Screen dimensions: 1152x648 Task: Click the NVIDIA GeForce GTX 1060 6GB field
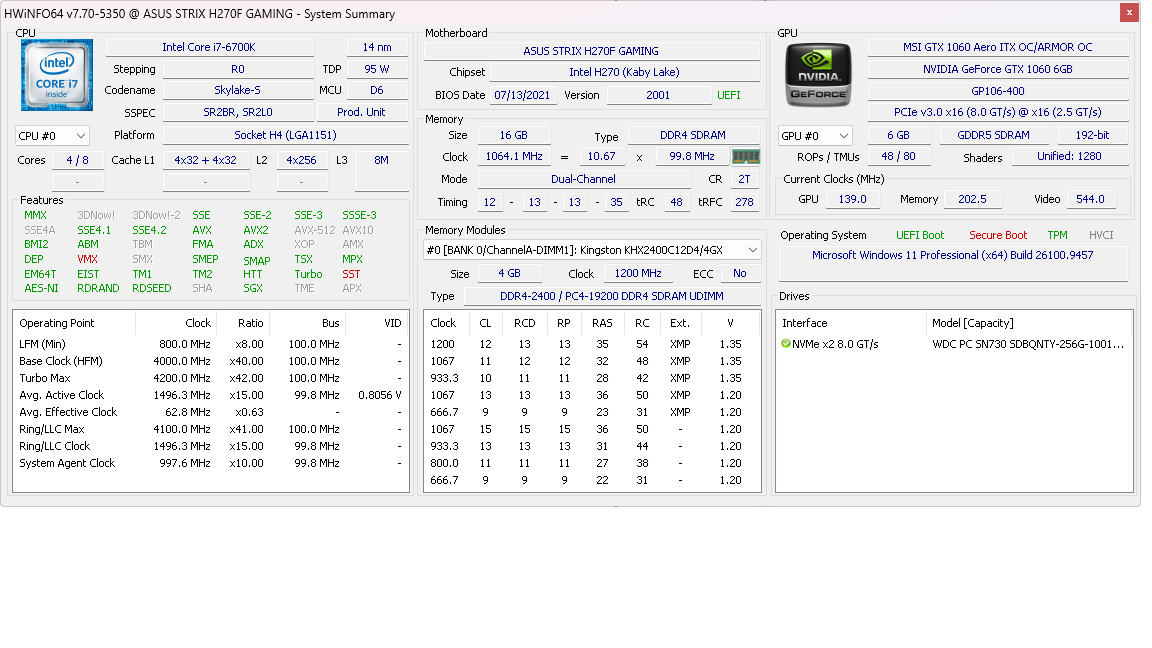998,69
